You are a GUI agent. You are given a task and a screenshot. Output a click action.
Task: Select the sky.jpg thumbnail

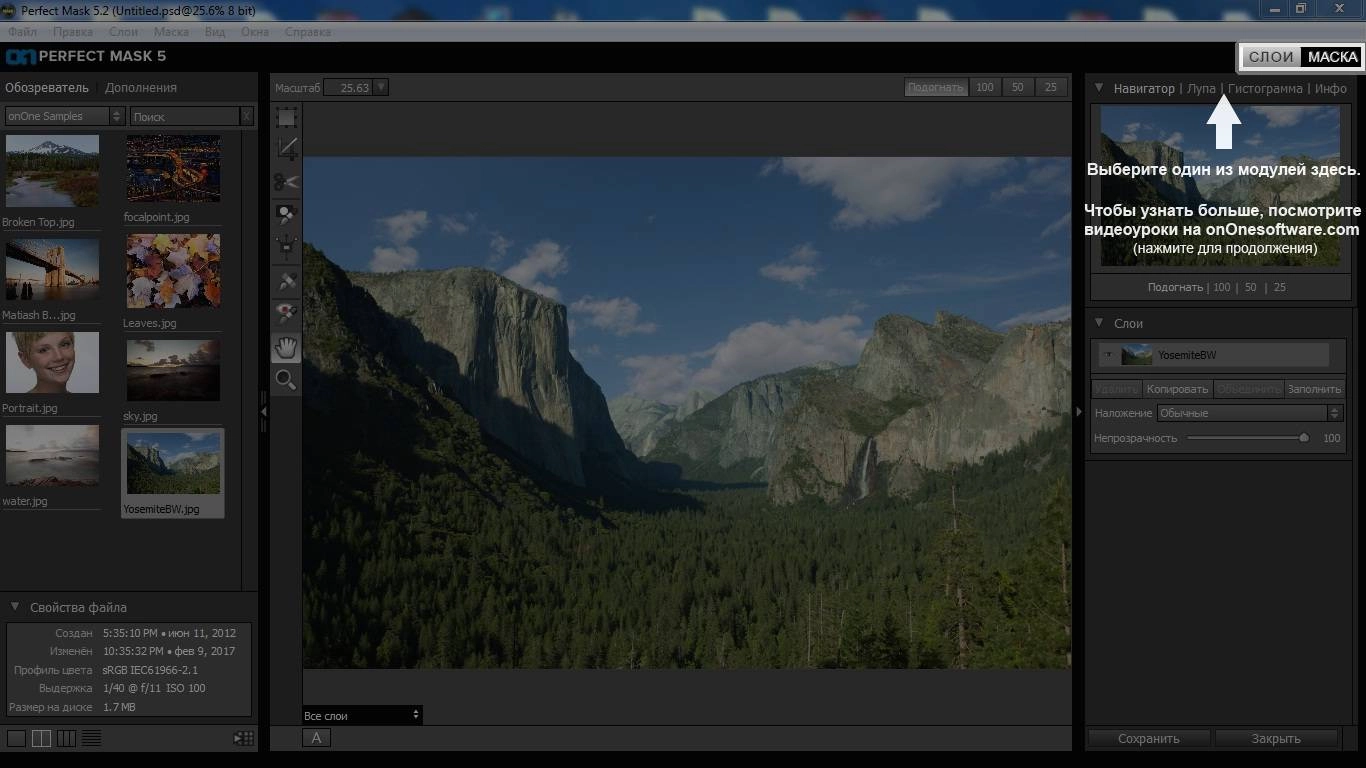coord(173,370)
